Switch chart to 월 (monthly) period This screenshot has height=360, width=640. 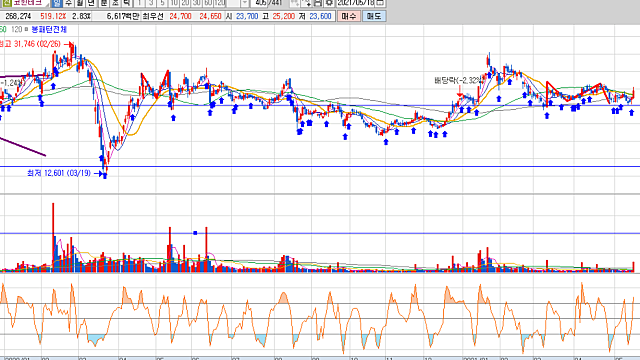[x=80, y=3]
